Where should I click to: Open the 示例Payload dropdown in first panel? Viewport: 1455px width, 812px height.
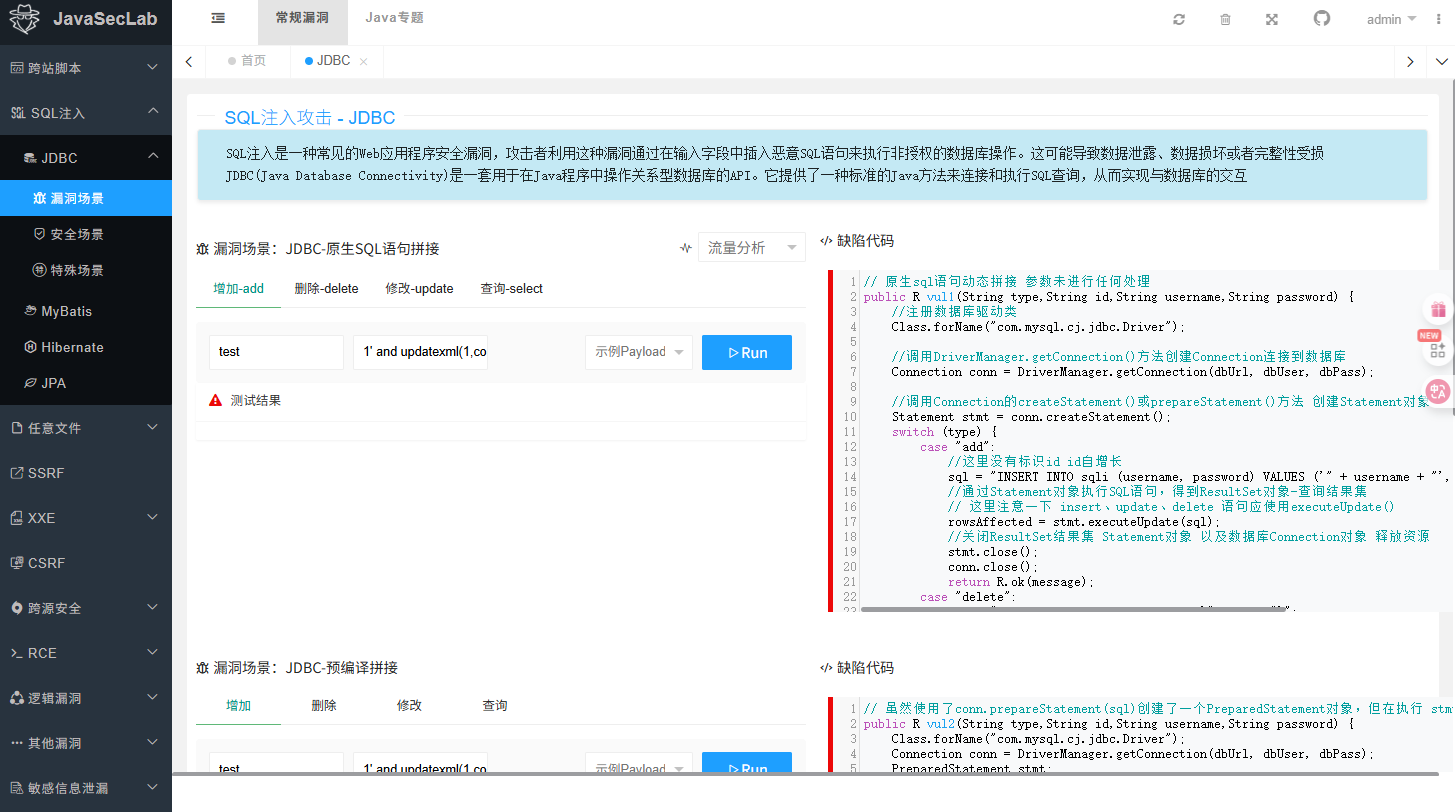pos(638,352)
